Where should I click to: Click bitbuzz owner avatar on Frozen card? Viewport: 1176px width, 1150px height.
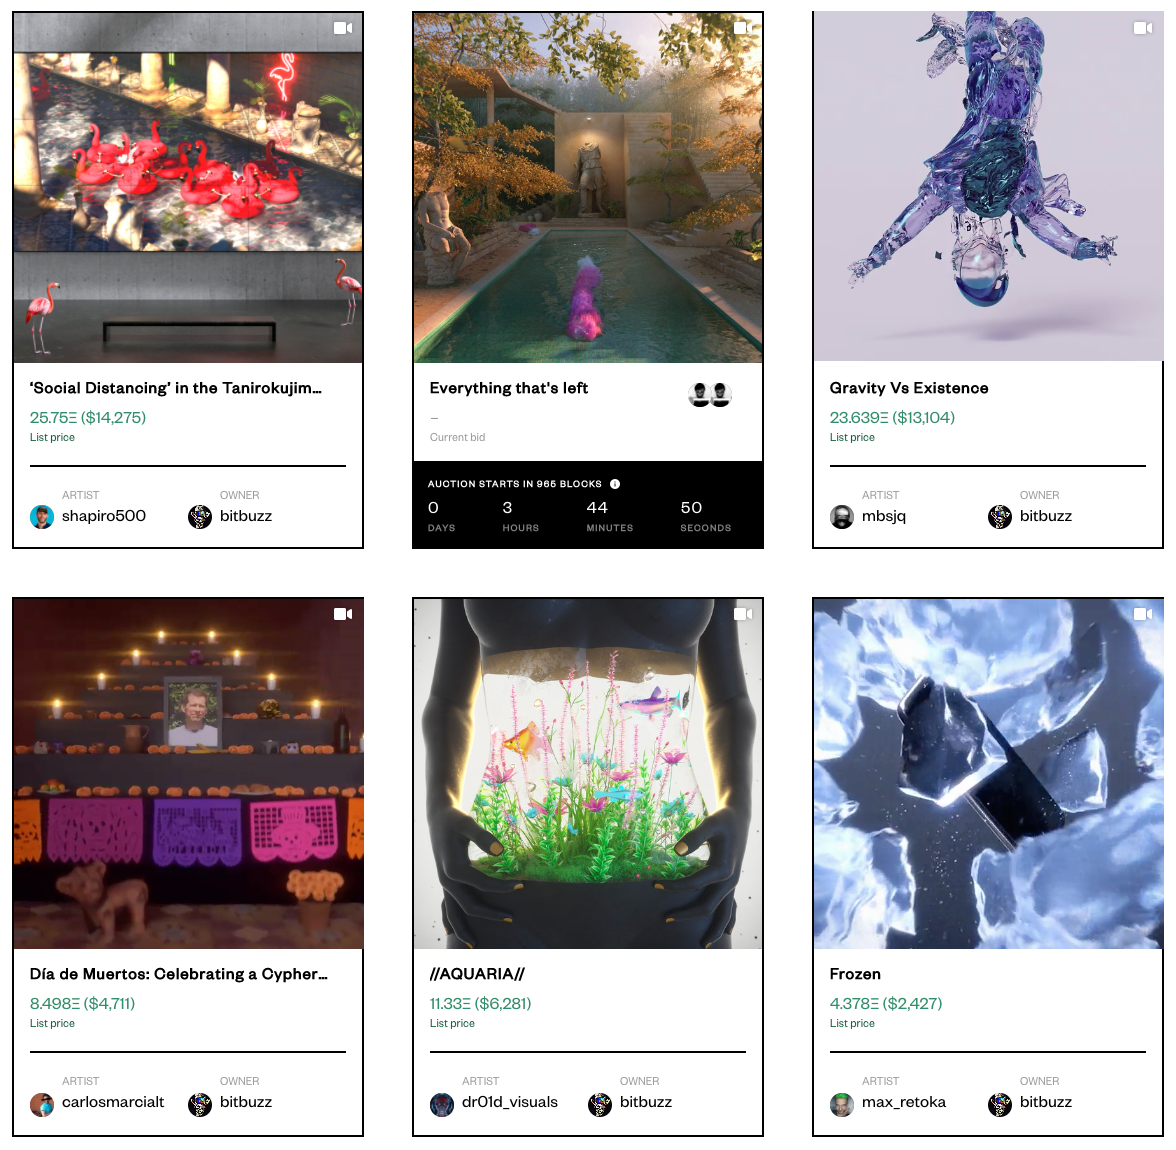click(x=1000, y=1103)
